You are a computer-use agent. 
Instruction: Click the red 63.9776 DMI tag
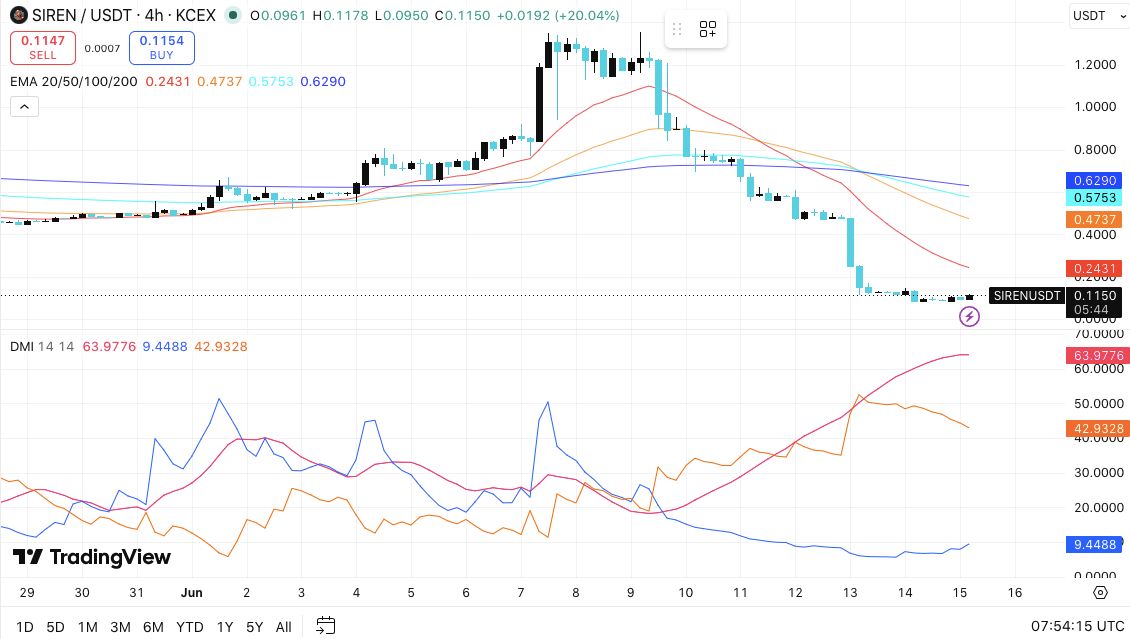tap(1098, 355)
